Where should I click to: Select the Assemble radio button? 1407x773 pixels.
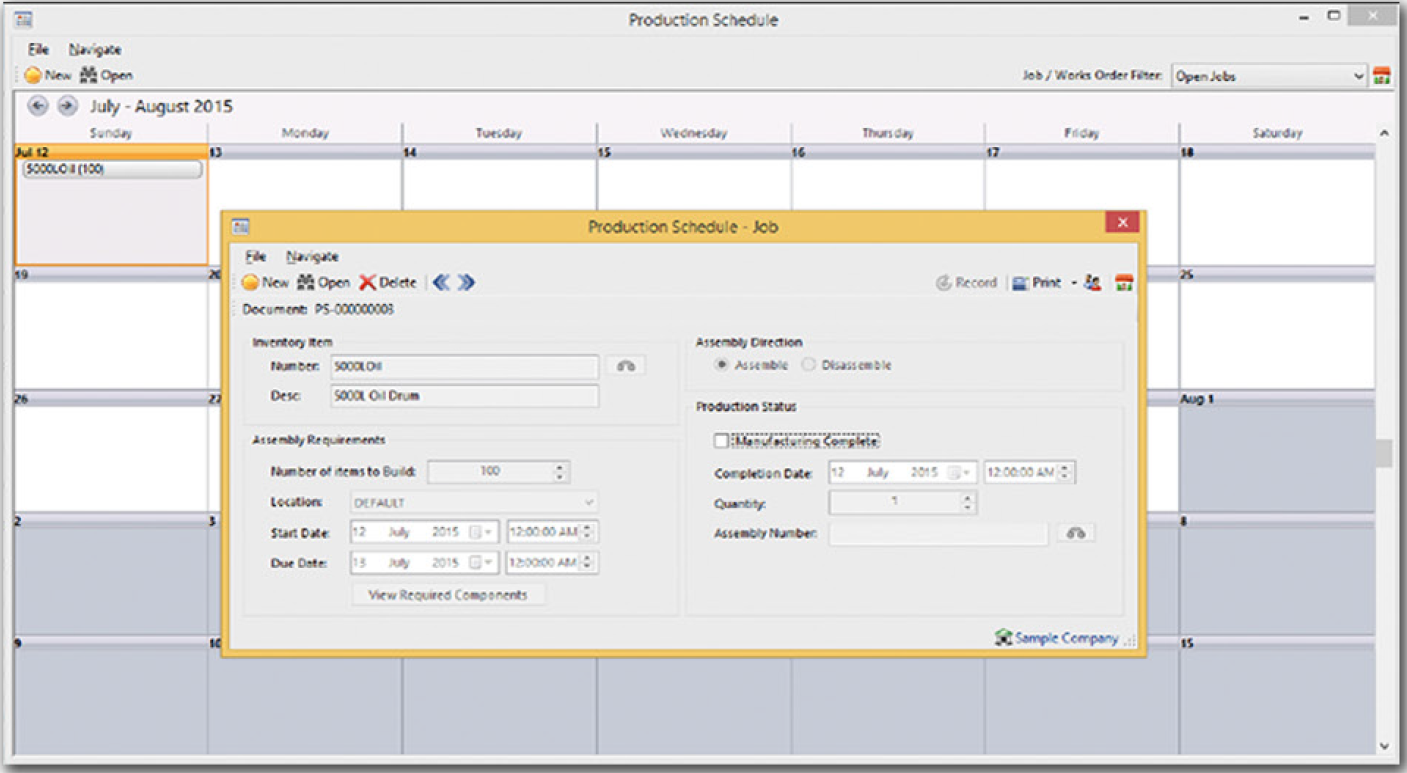(x=721, y=366)
